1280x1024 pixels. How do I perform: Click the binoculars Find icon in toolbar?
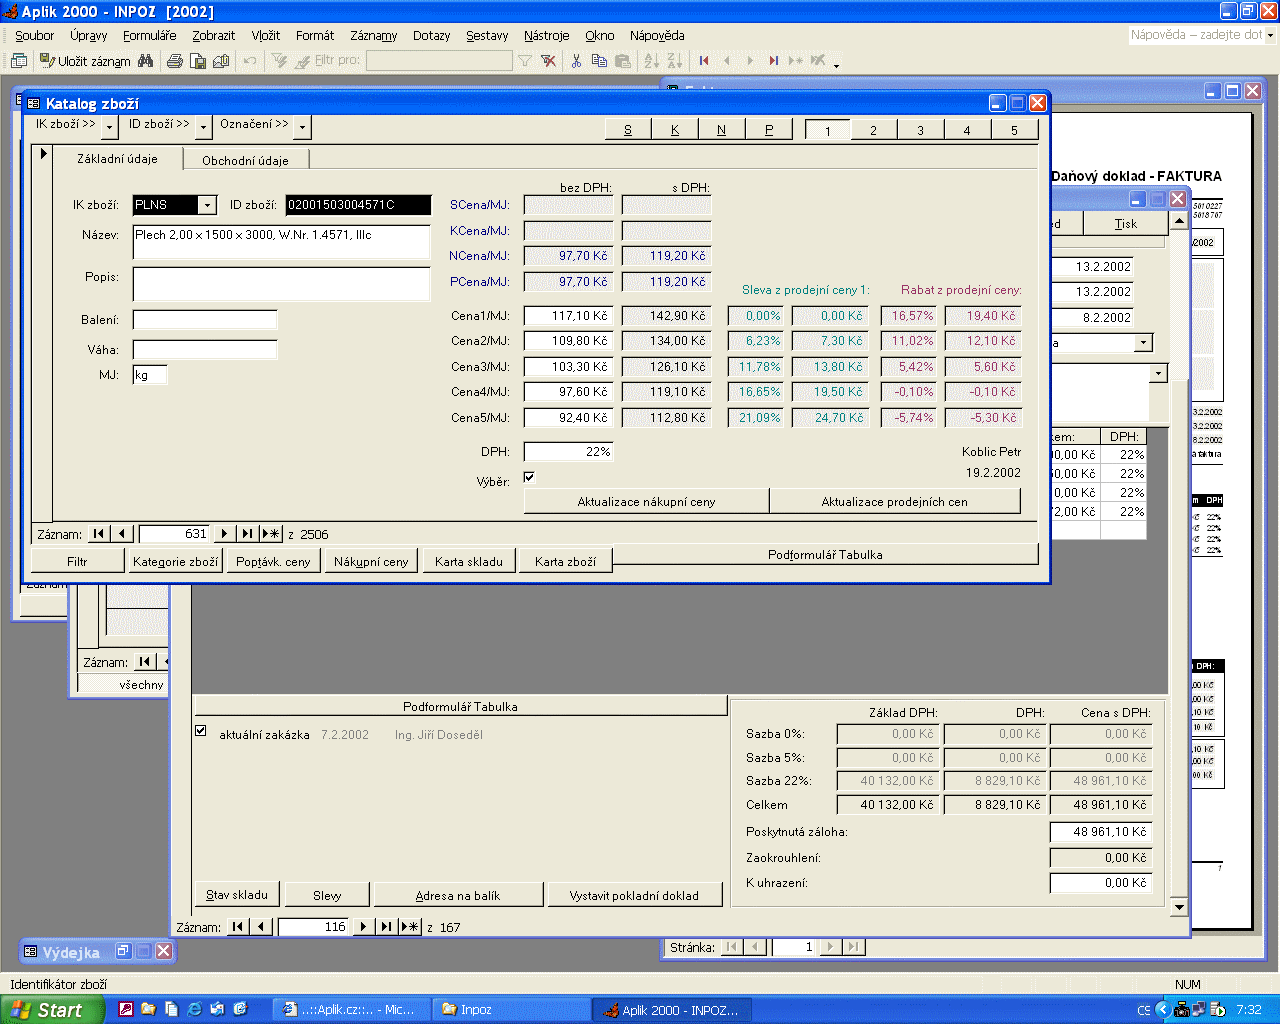(146, 61)
